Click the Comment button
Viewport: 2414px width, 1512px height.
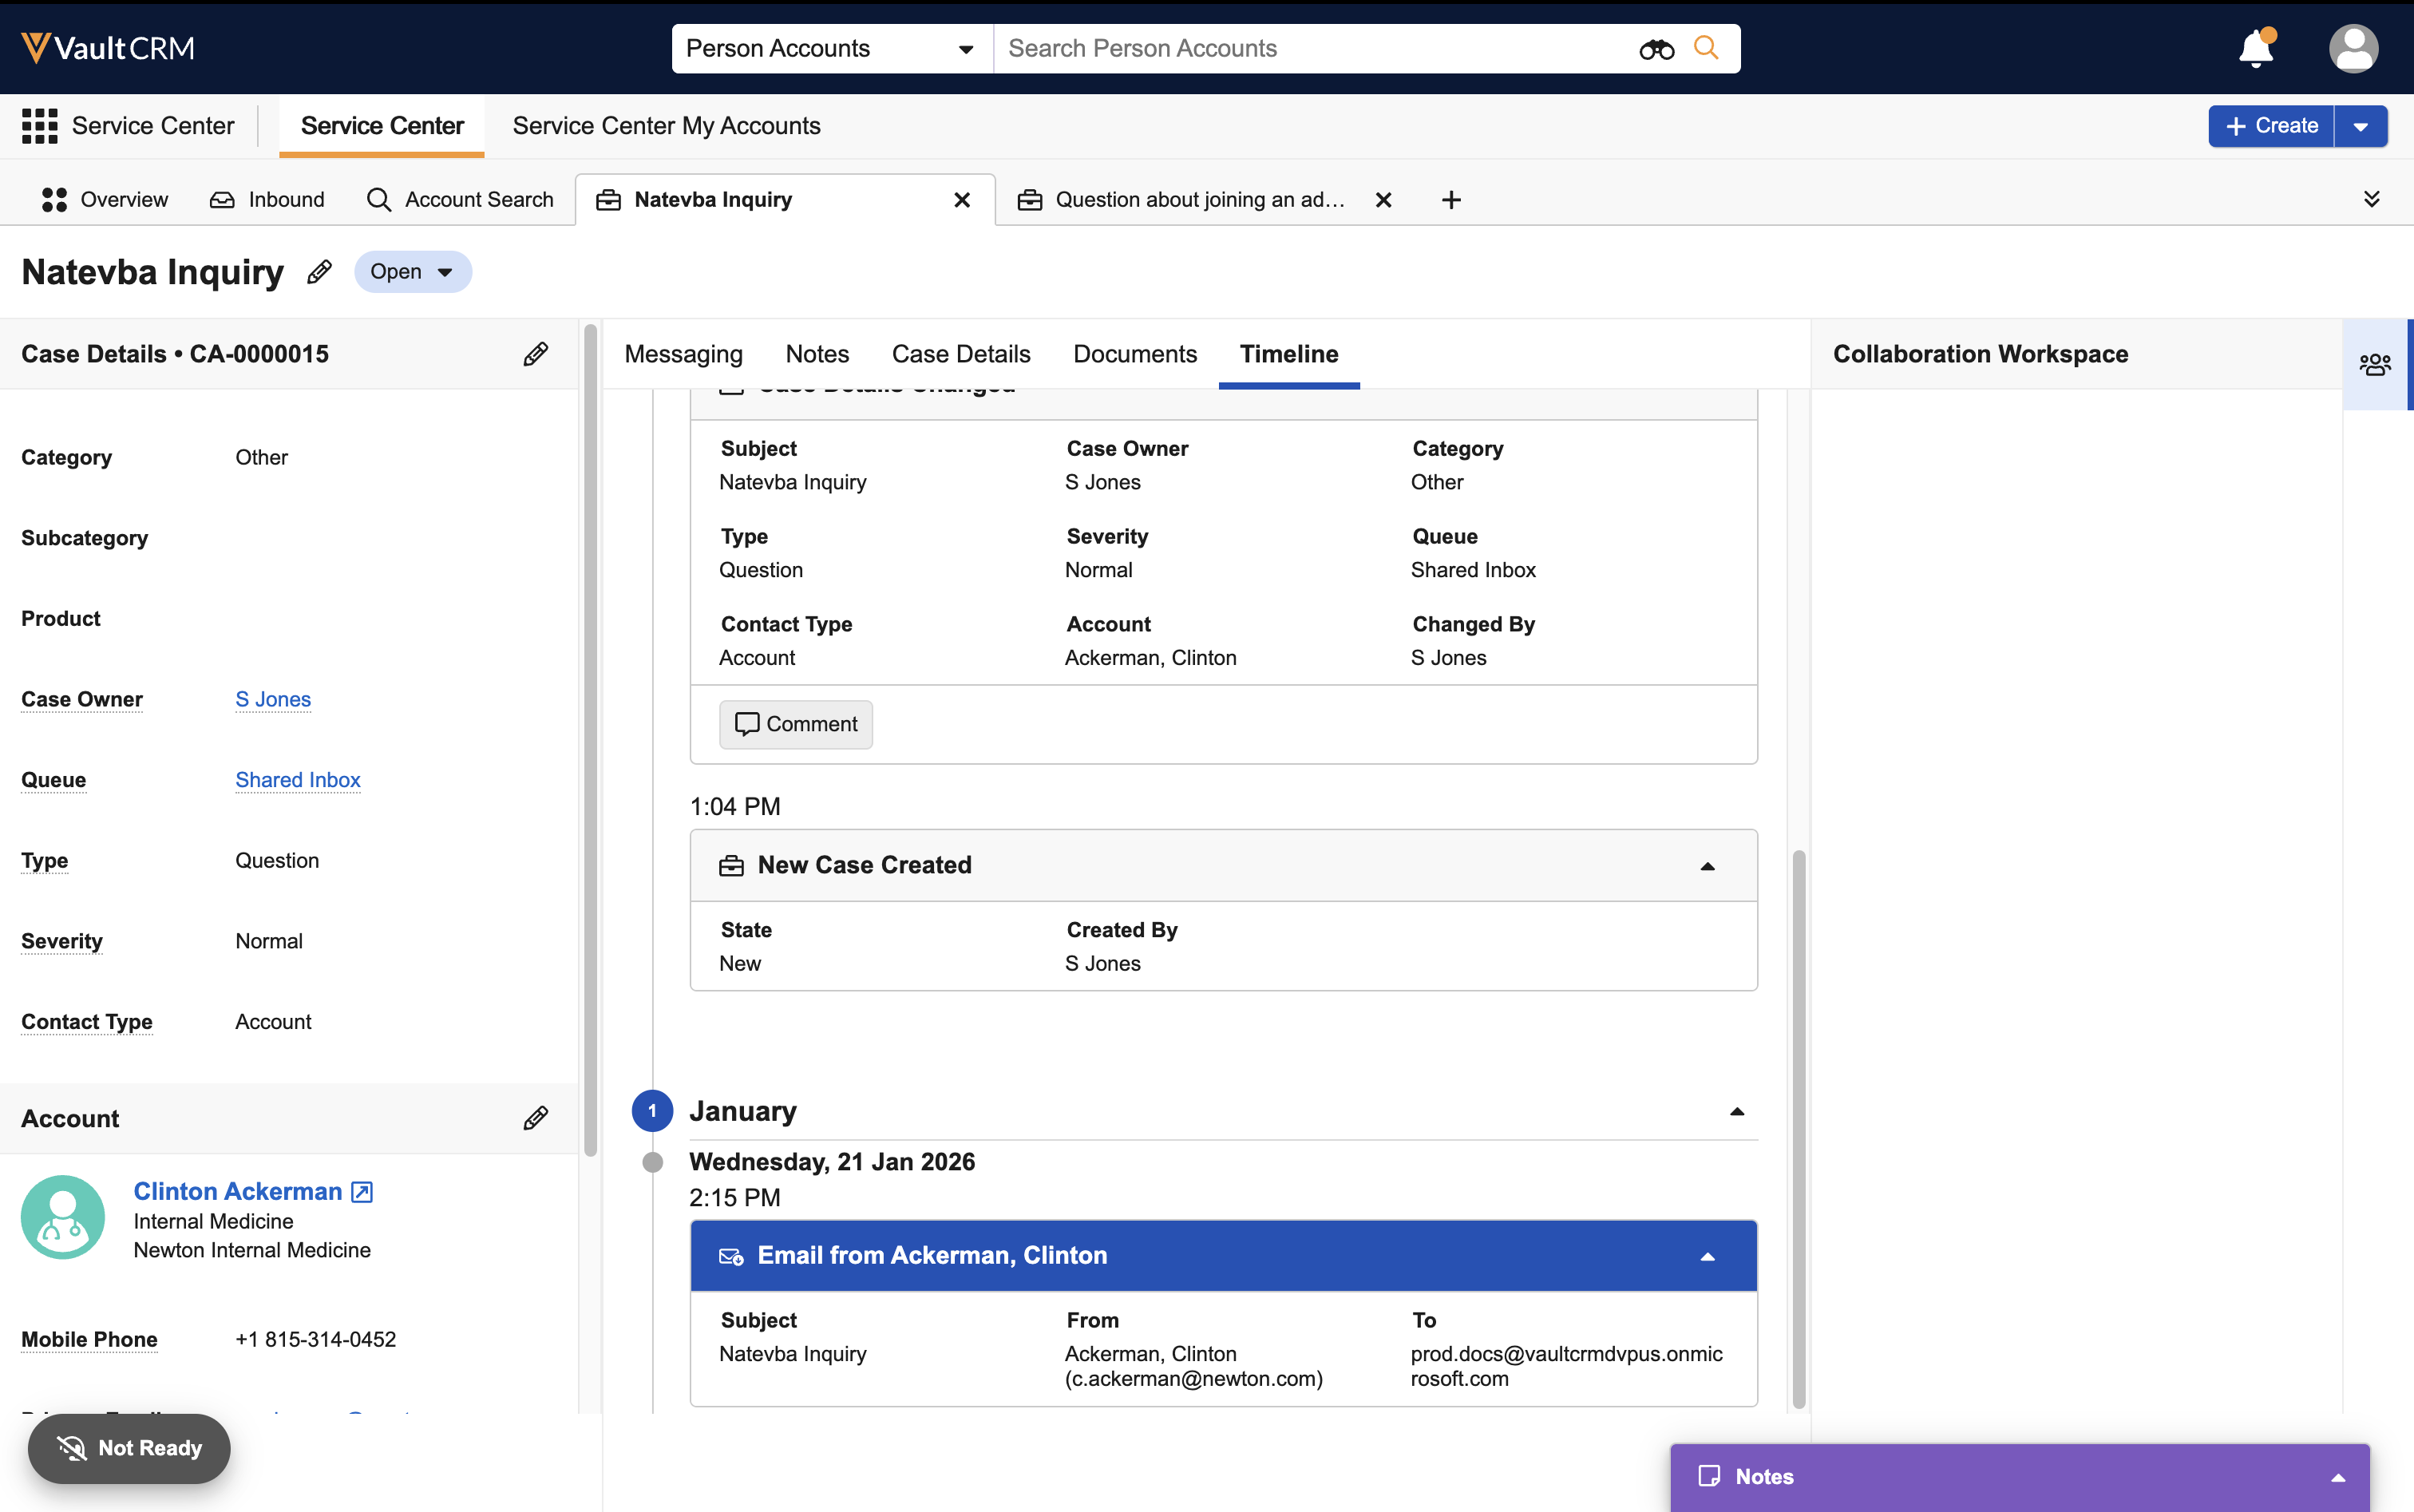(x=795, y=724)
